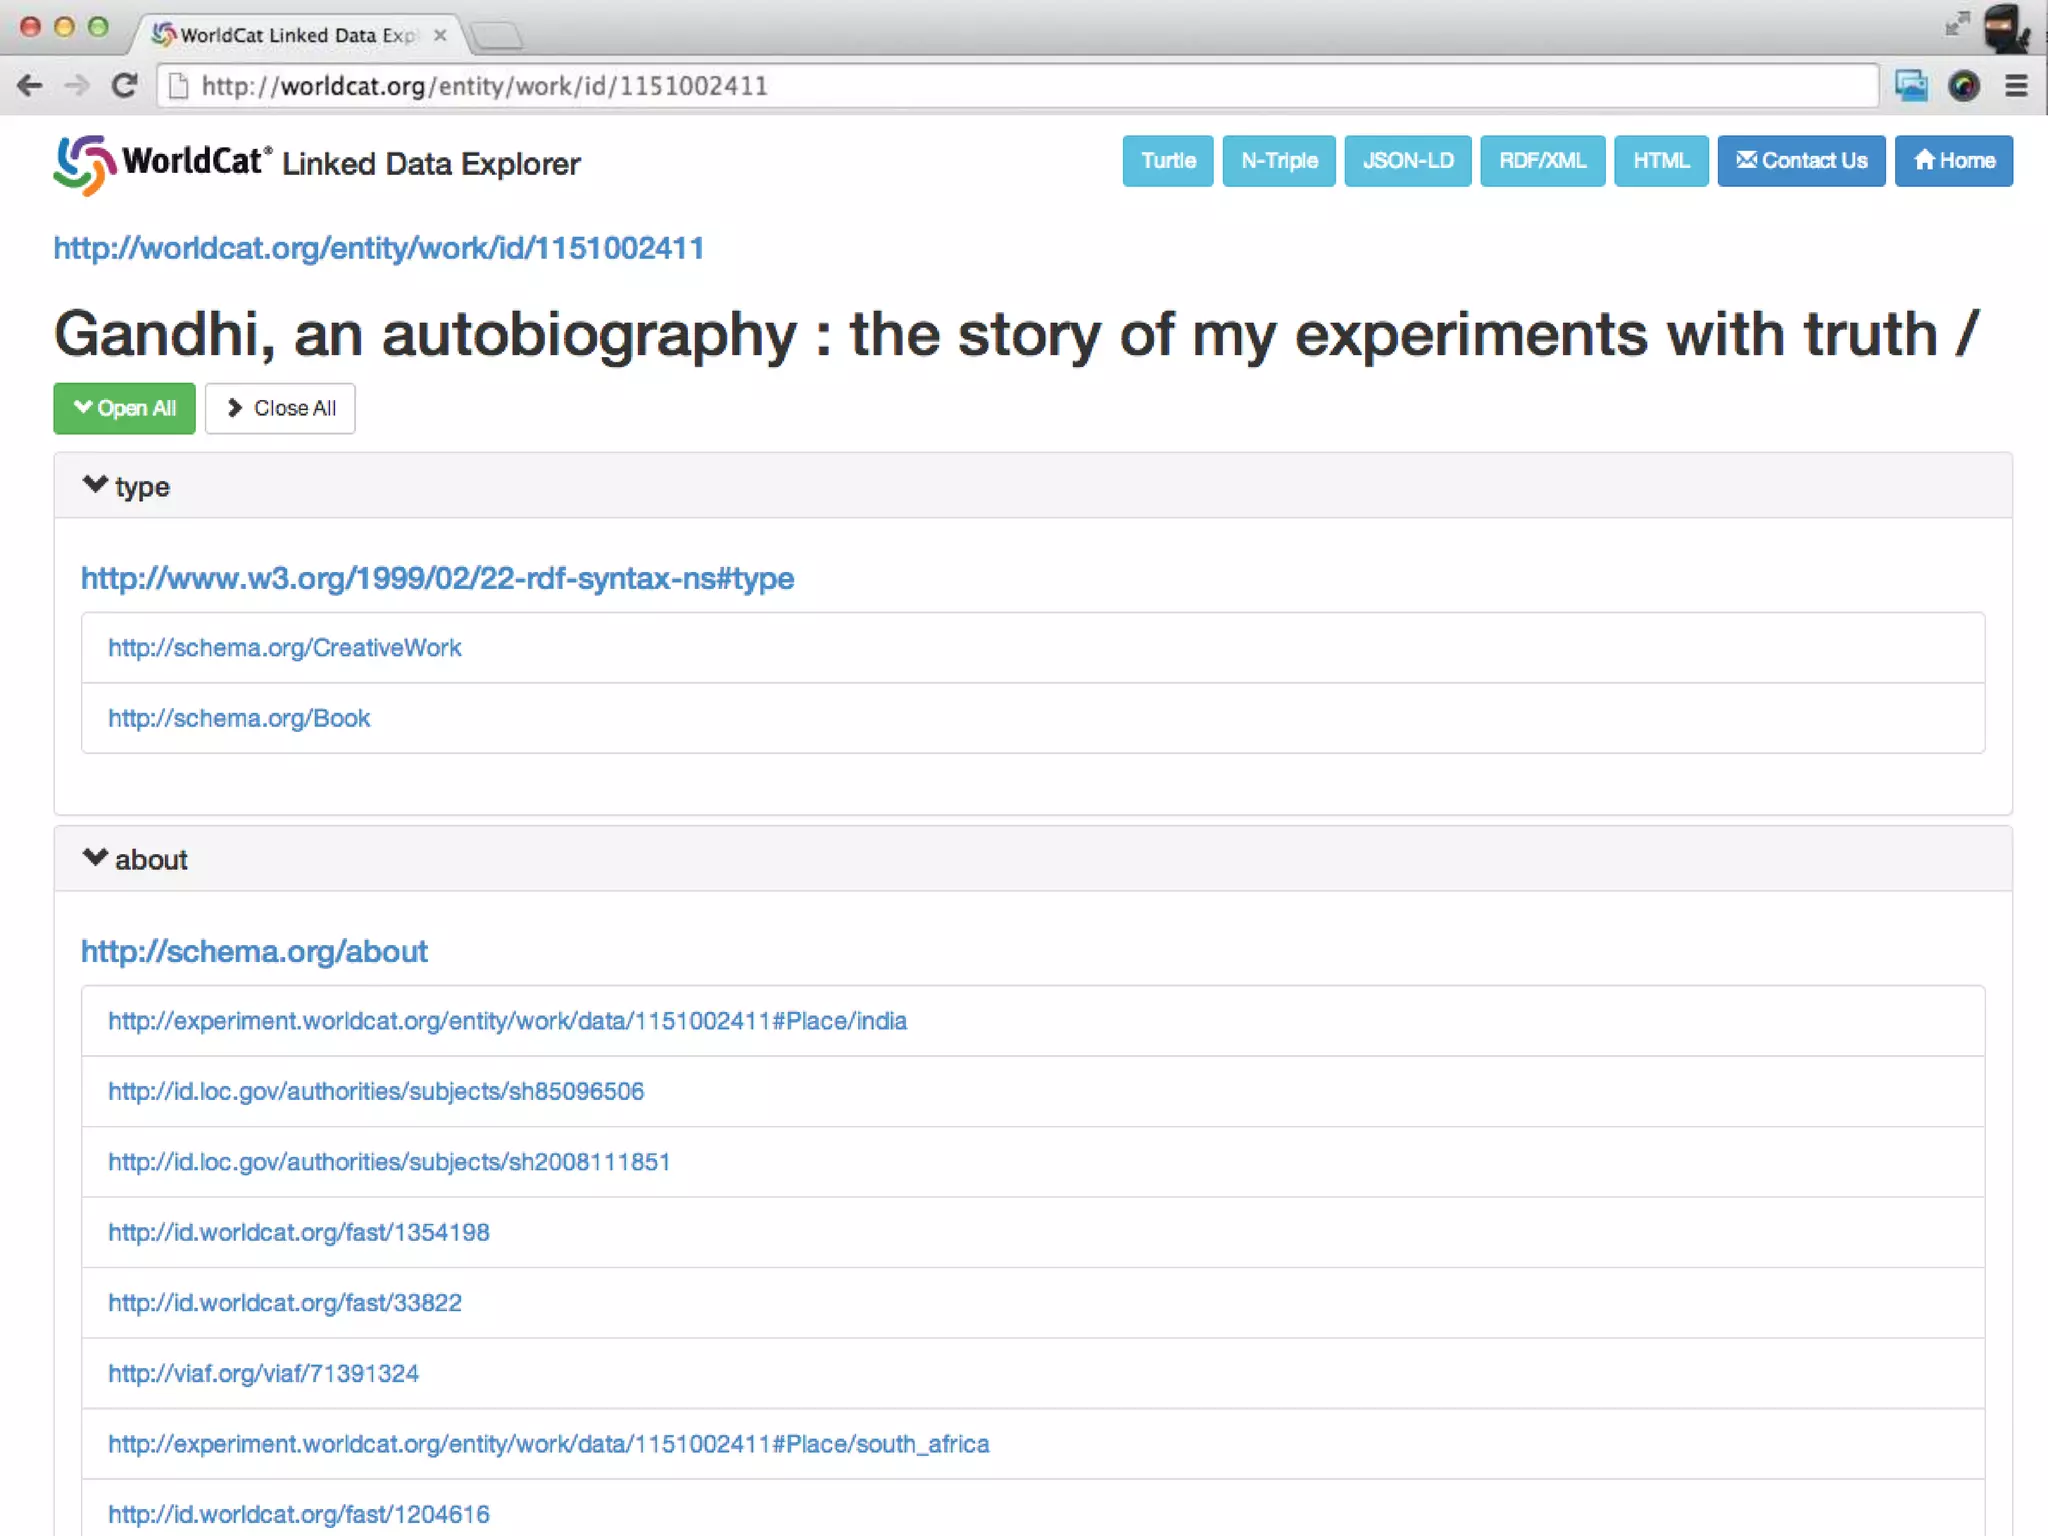Screen dimensions: 2048x1536
Task: Switch to JSON-LD format view
Action: (x=1407, y=161)
